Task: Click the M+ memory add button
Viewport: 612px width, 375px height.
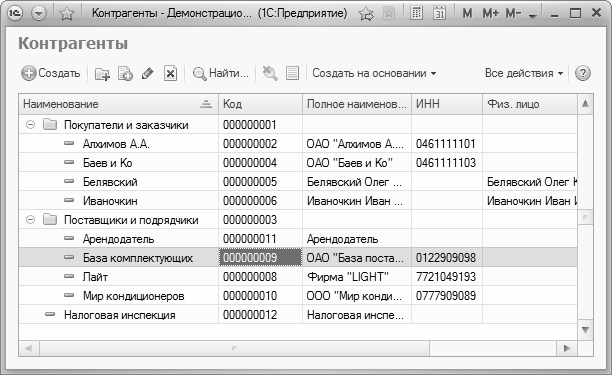Action: pos(491,14)
